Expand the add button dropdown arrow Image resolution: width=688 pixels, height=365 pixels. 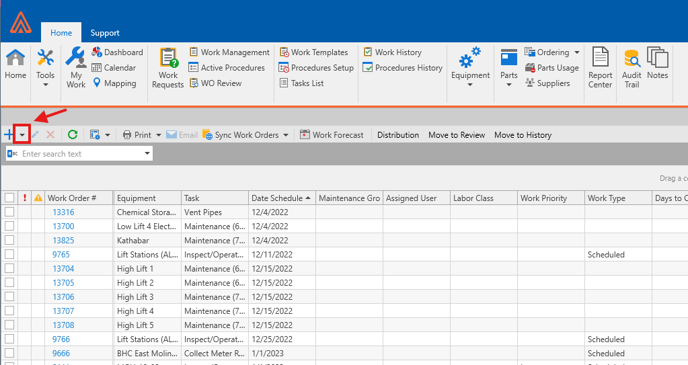pyautogui.click(x=22, y=135)
